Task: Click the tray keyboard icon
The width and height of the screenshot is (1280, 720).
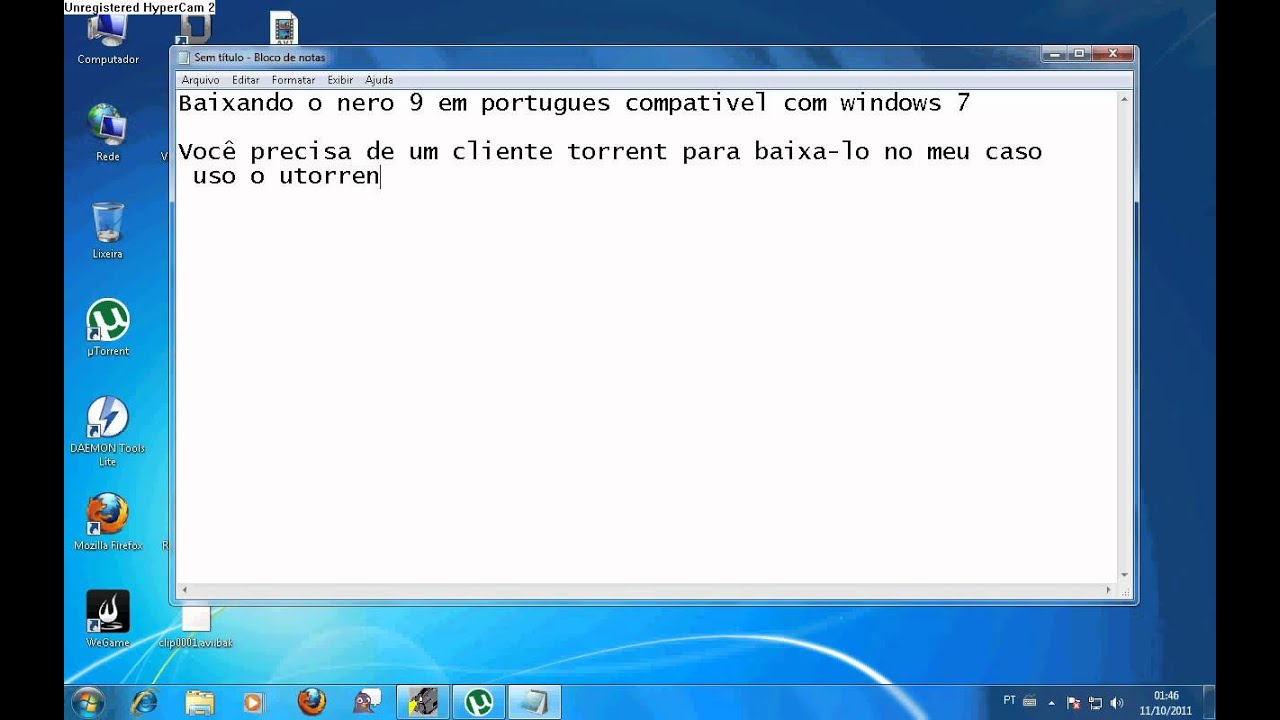Action: [x=1030, y=701]
